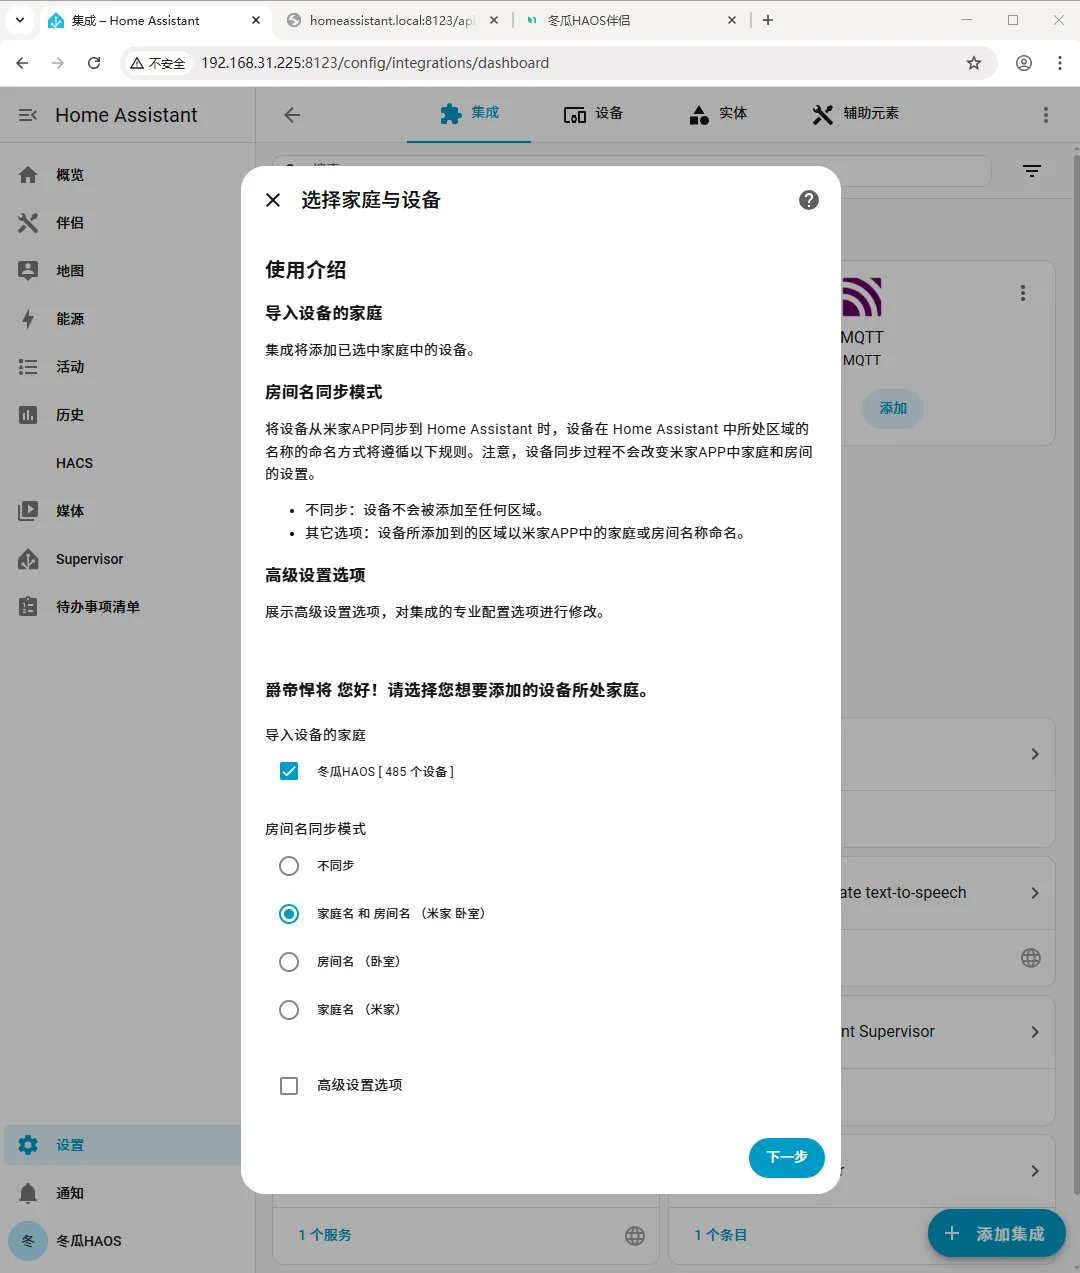1080x1273 pixels.
Task: Open the 1 个服务 link
Action: coord(325,1235)
